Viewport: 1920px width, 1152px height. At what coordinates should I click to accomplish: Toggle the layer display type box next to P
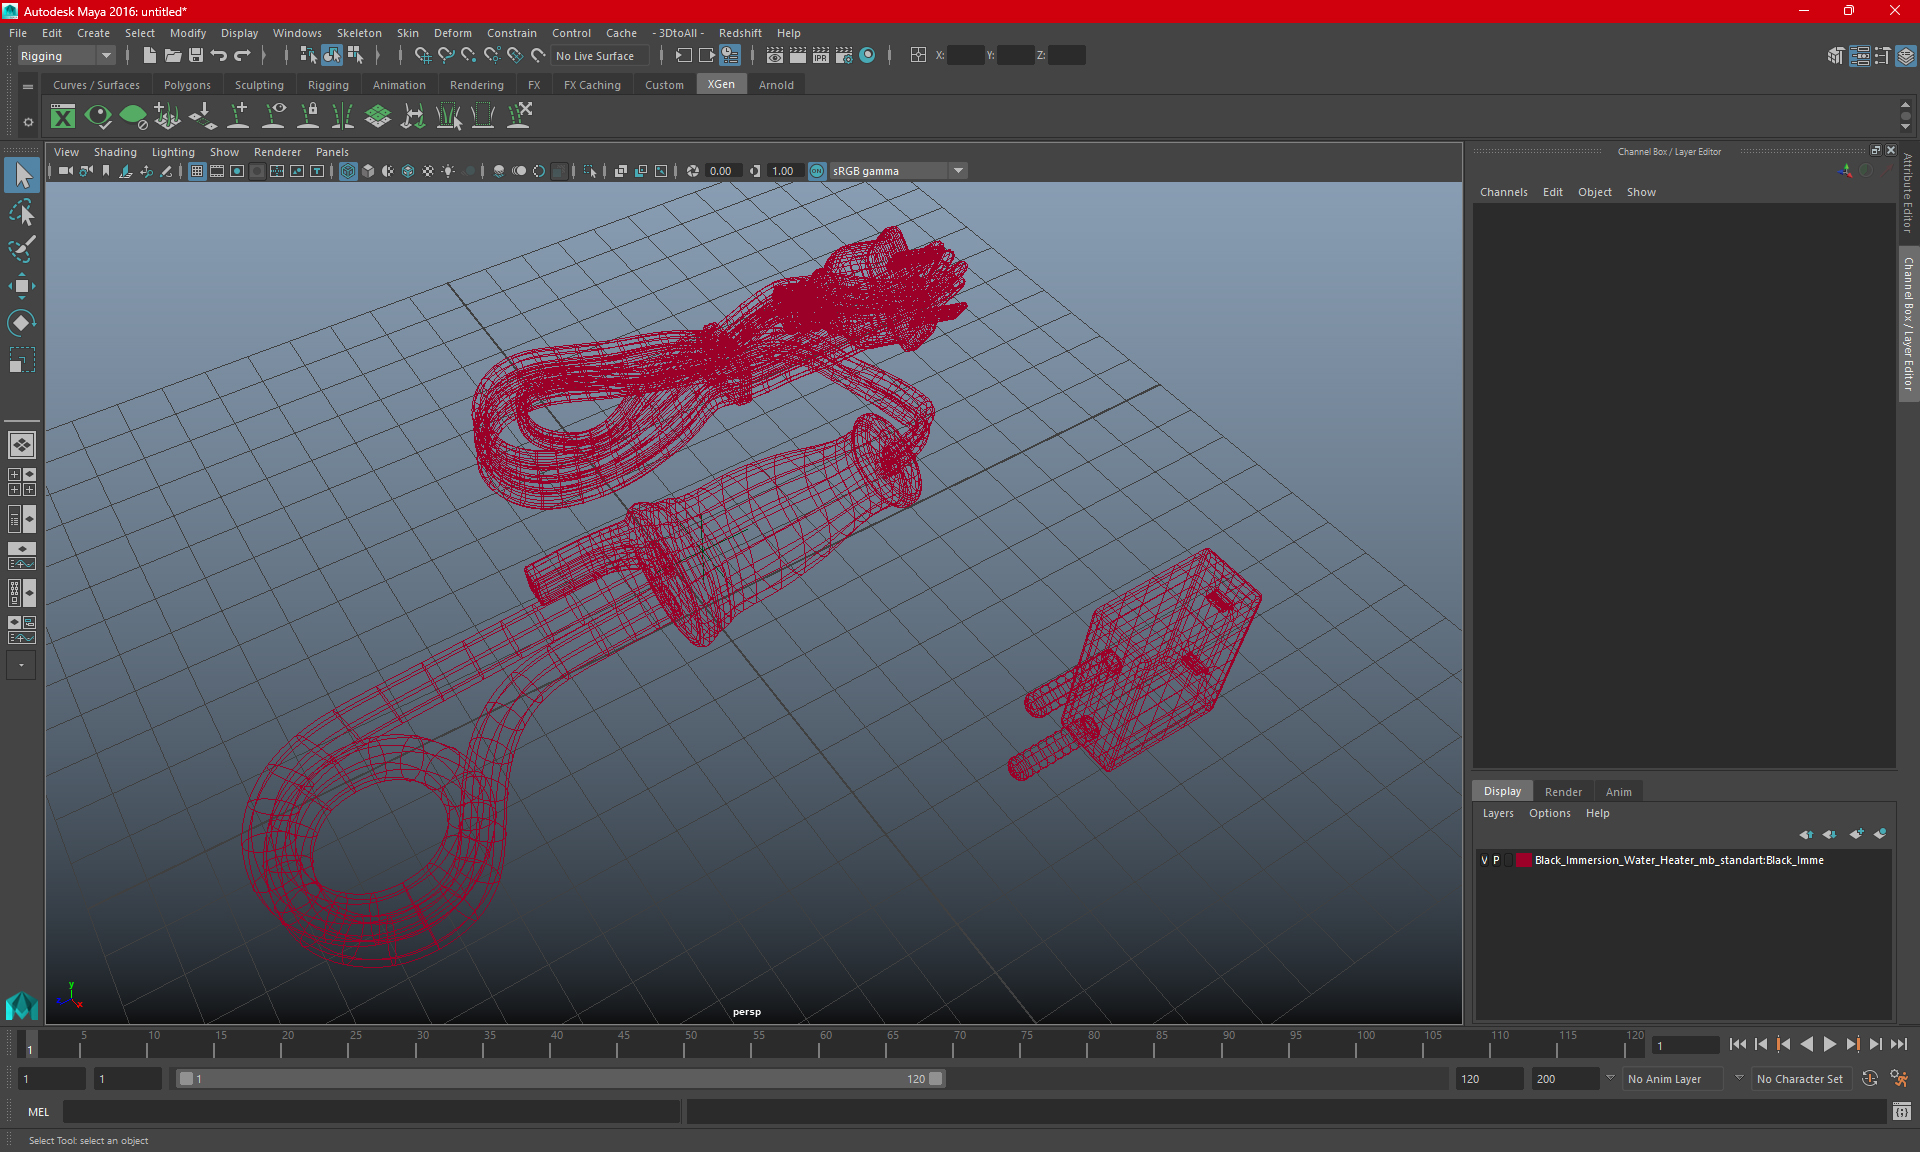coord(1509,860)
